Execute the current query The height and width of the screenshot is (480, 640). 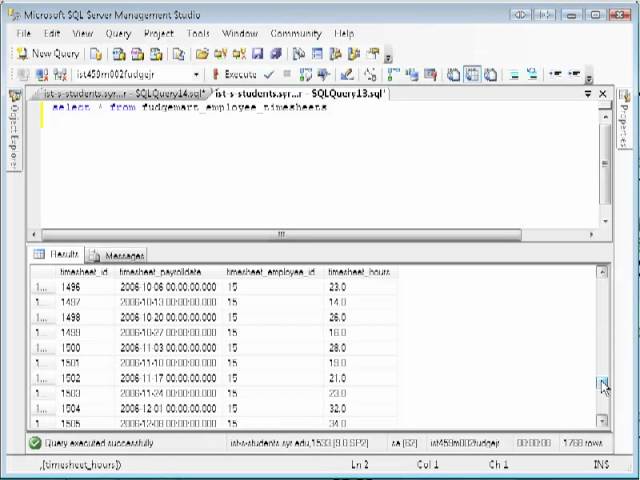[x=234, y=75]
